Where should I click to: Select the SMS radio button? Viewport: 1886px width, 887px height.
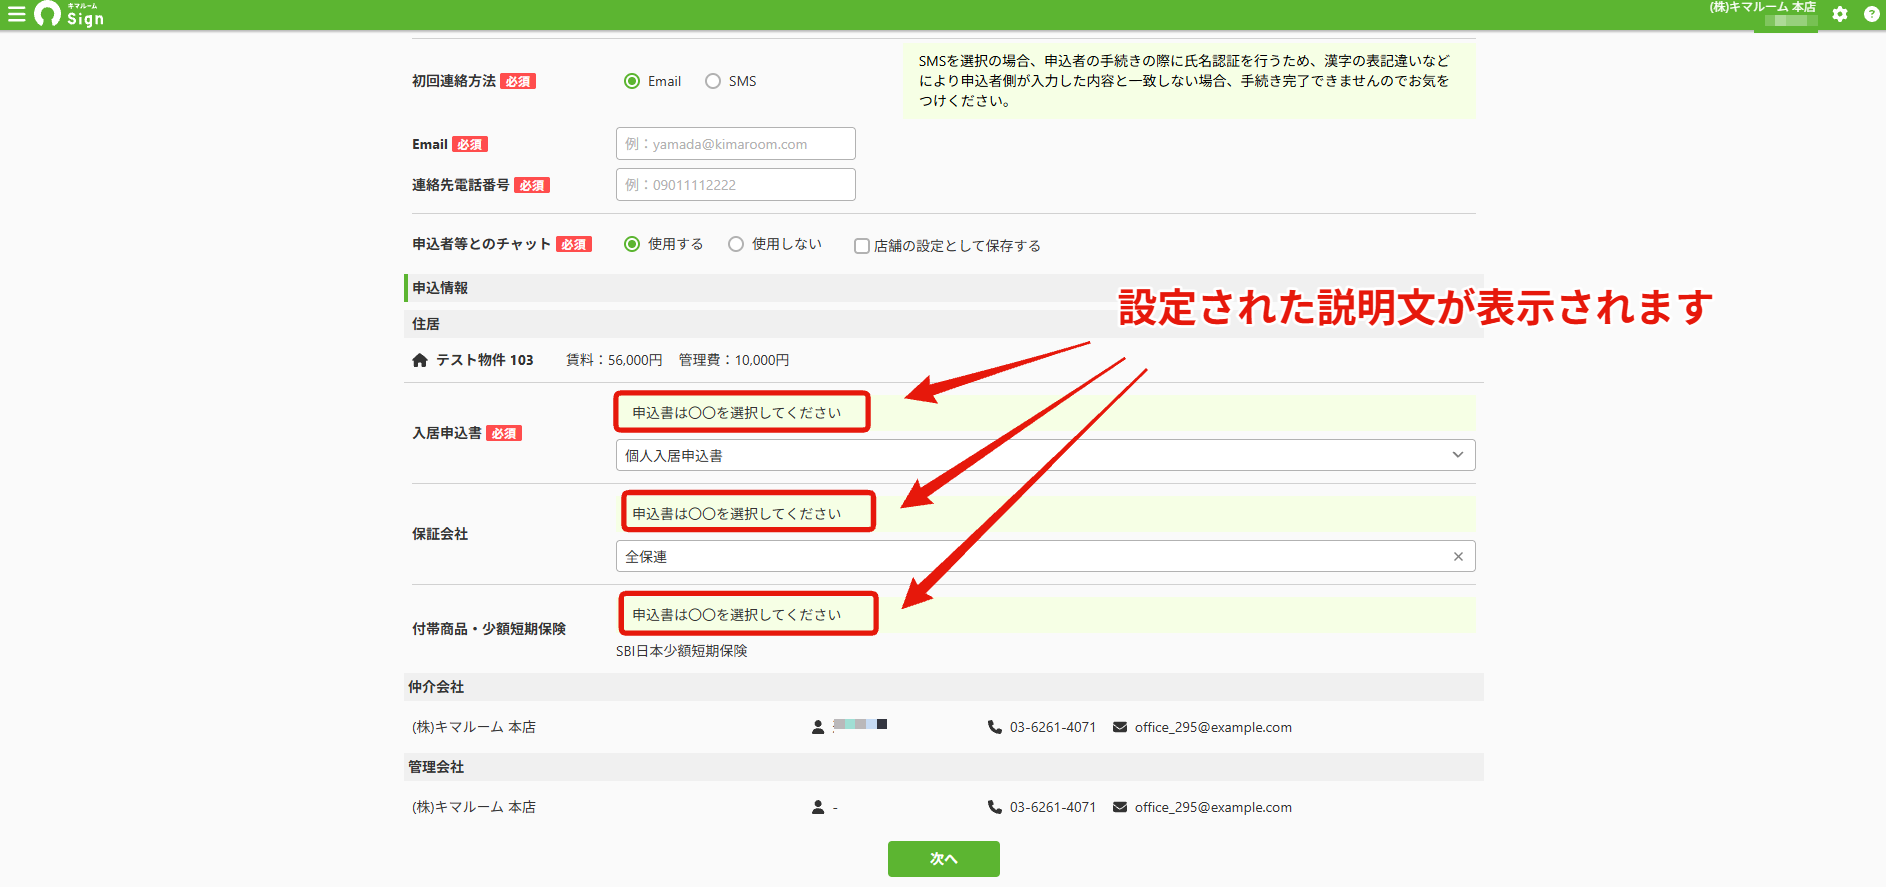click(713, 81)
